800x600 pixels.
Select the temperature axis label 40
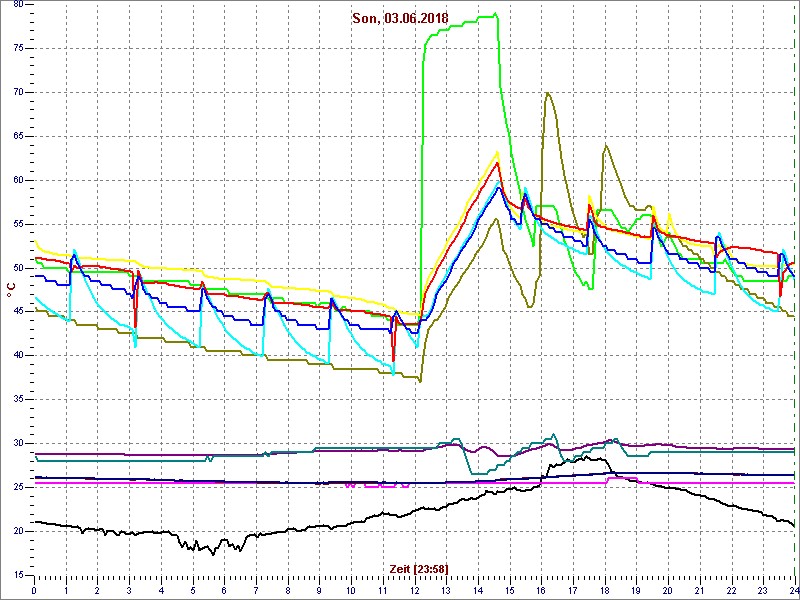pos(16,356)
